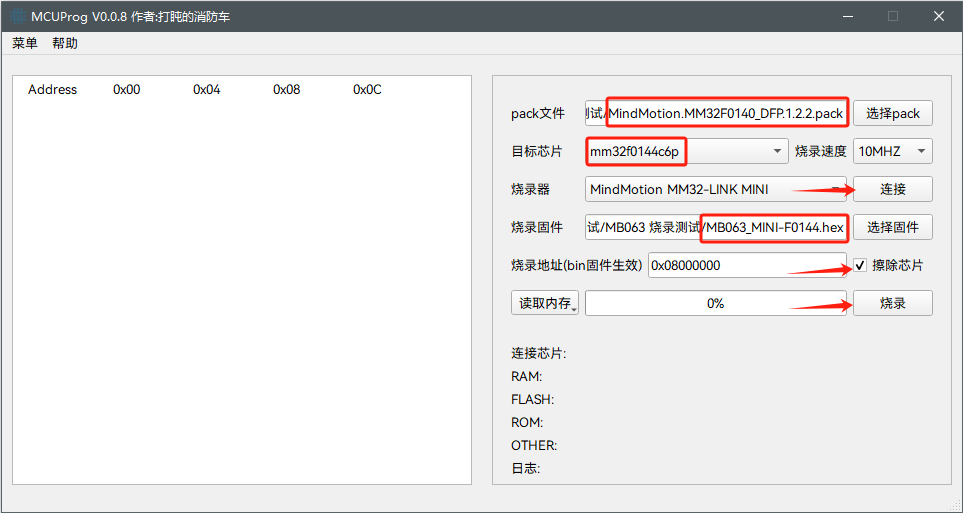
Task: Open the 帮助 menu
Action: (65, 43)
